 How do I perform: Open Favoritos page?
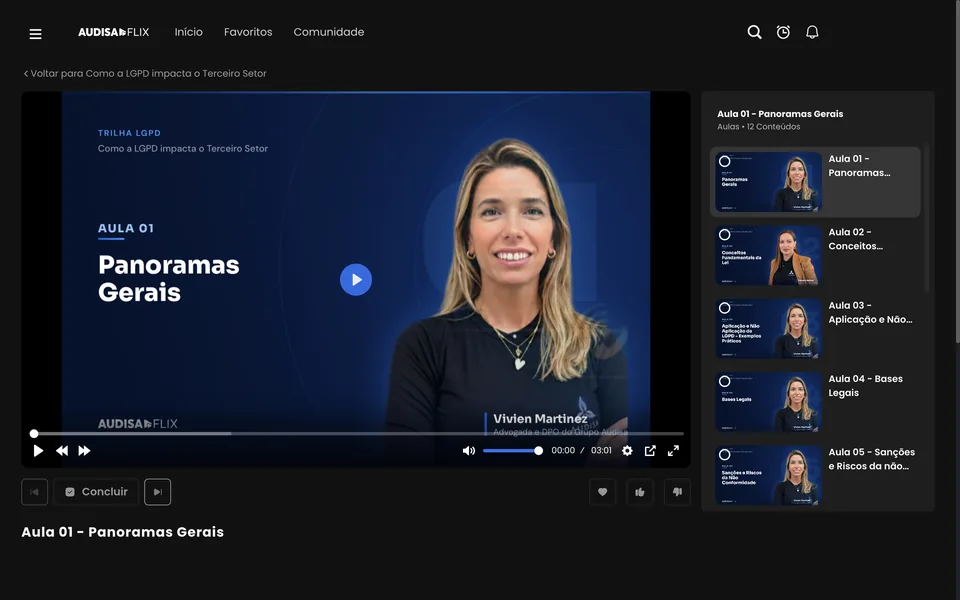(248, 32)
